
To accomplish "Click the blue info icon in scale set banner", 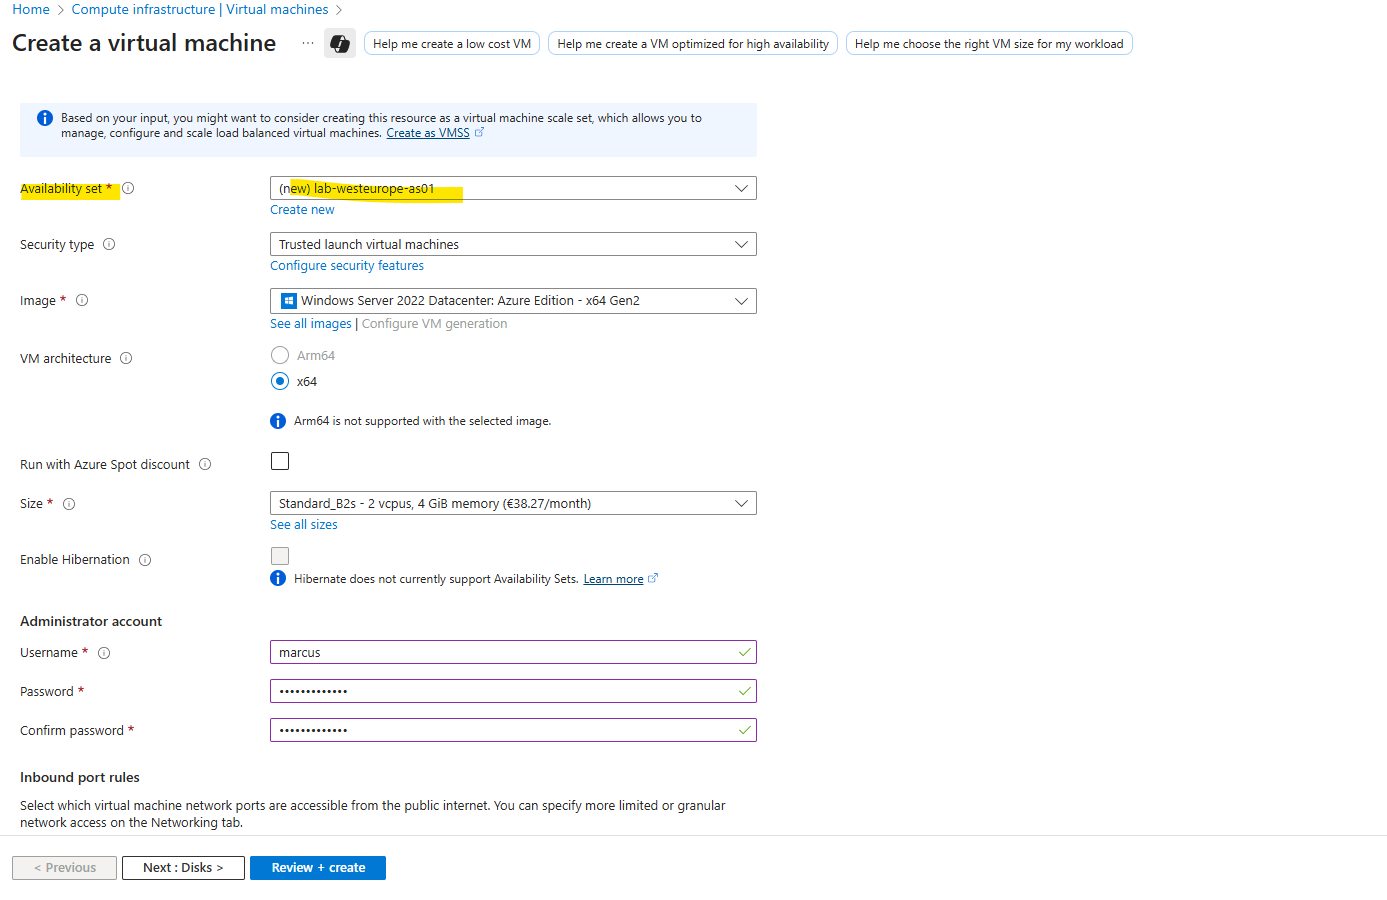I will 45,118.
